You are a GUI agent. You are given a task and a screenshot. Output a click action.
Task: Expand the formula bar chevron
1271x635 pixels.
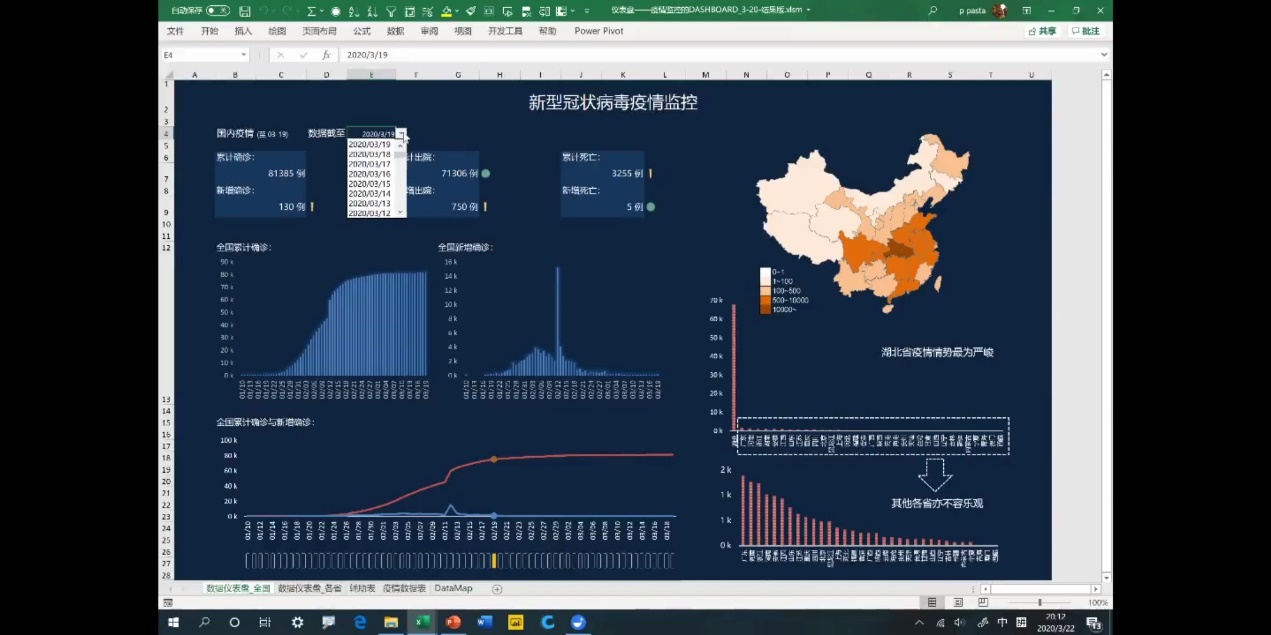(1105, 55)
